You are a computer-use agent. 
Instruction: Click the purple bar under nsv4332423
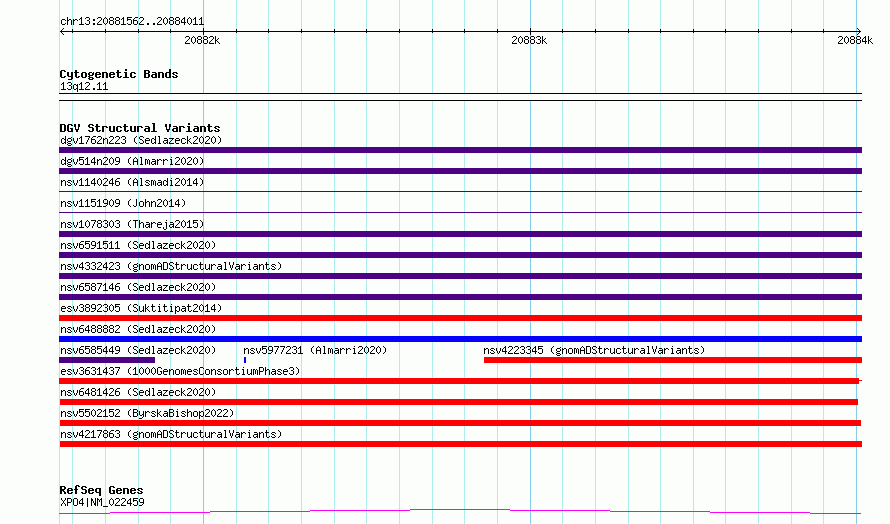pos(460,276)
